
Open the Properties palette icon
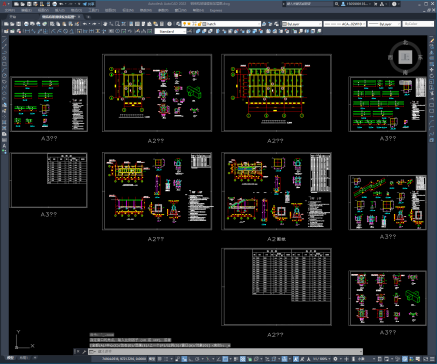click(x=131, y=24)
